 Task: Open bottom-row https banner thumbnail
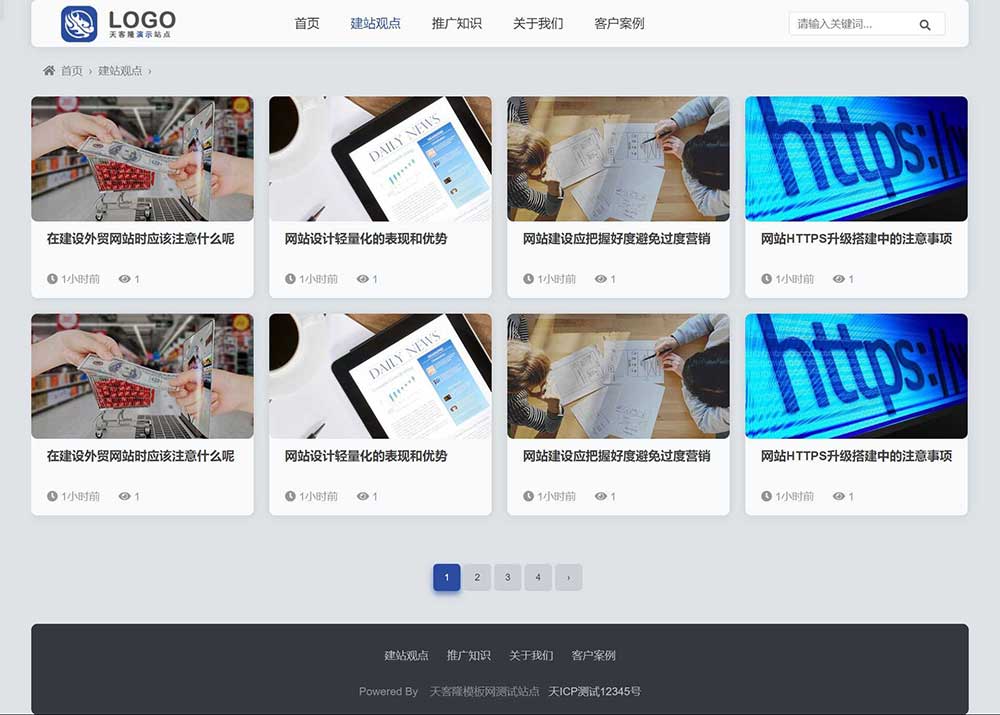click(857, 376)
